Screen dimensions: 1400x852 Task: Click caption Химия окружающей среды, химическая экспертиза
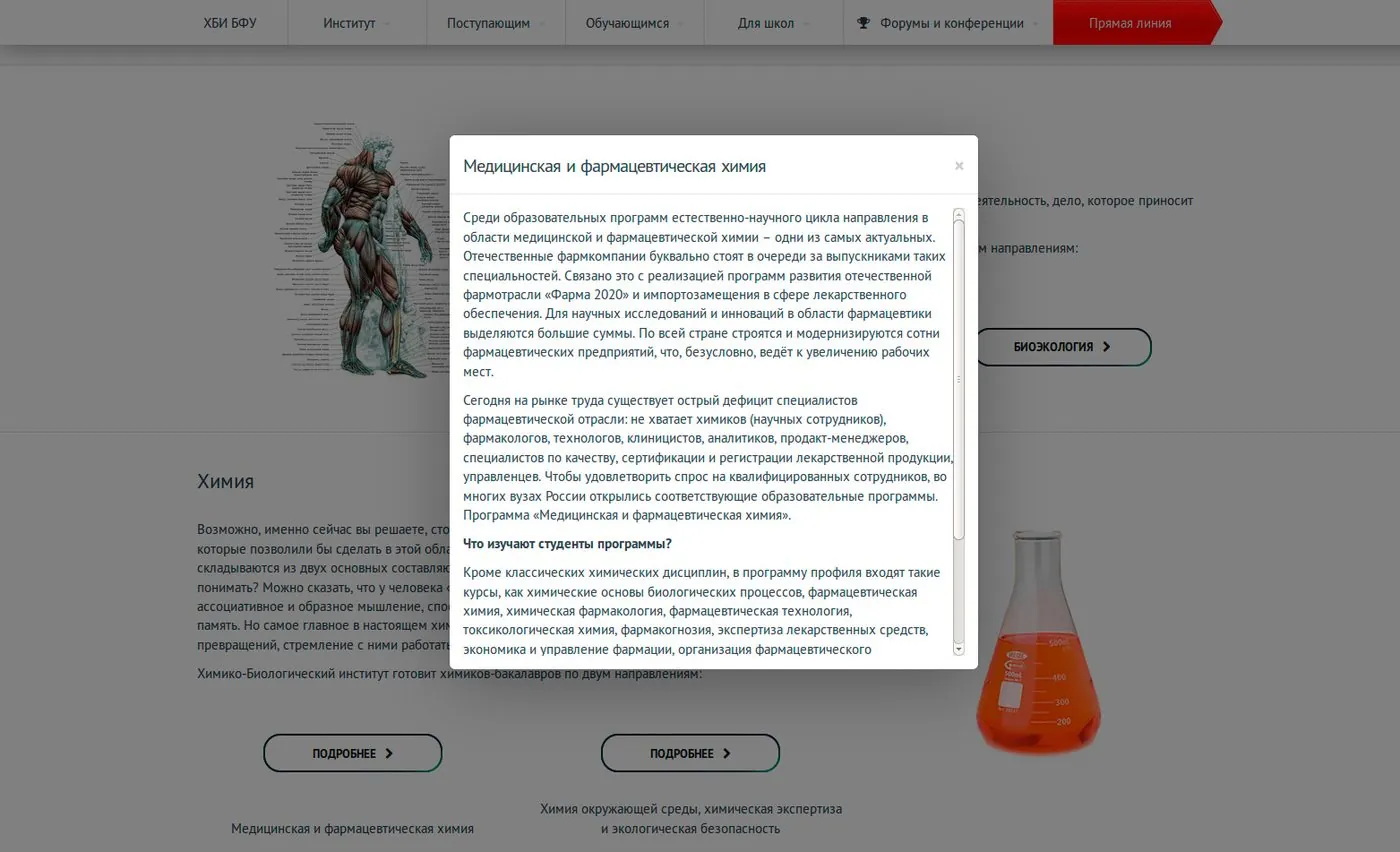pyautogui.click(x=690, y=819)
